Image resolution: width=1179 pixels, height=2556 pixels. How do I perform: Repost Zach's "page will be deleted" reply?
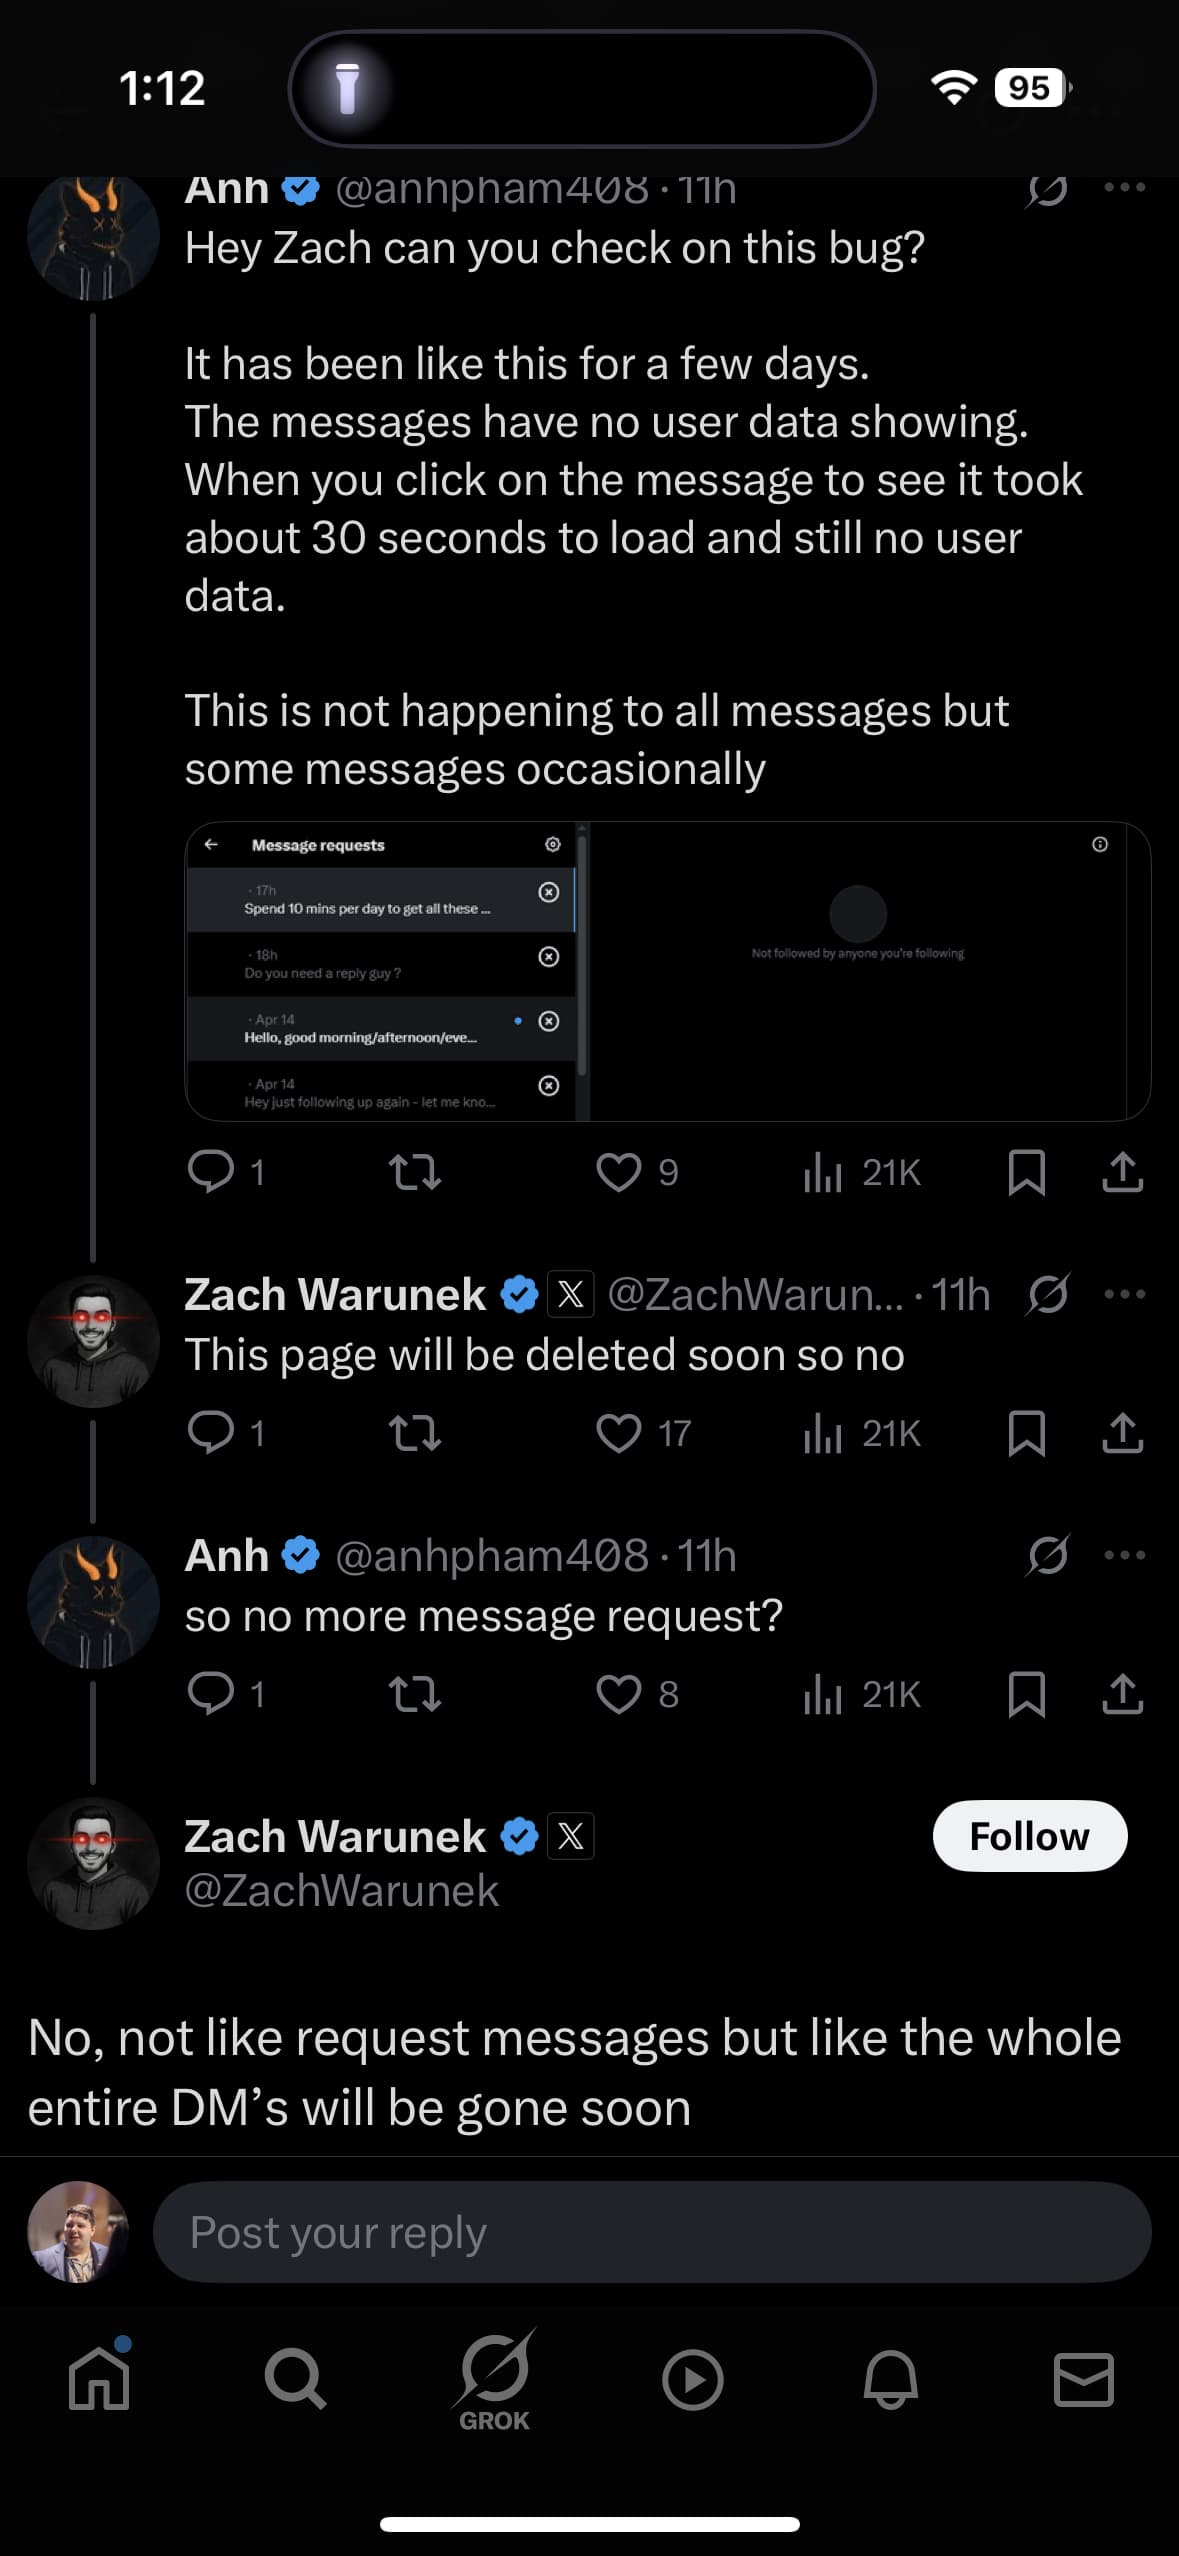[414, 1433]
